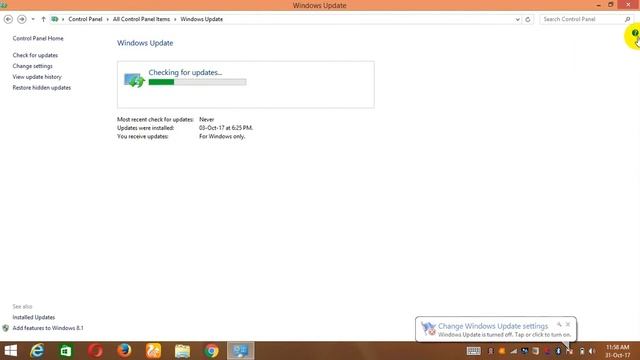Launch Firefox from taskbar
Image resolution: width=640 pixels, height=360 pixels.
pos(124,351)
